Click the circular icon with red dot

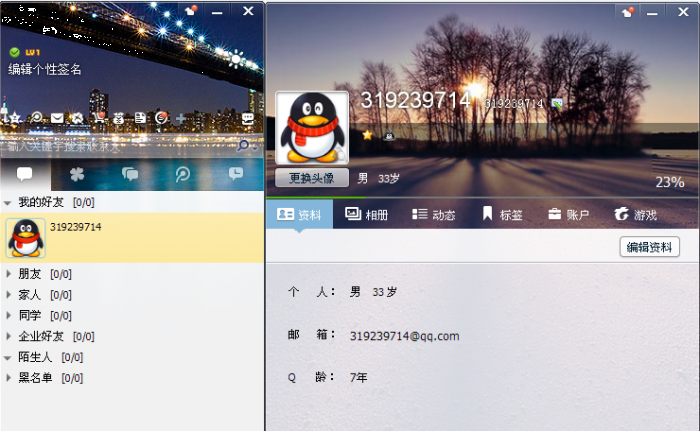coord(161,117)
